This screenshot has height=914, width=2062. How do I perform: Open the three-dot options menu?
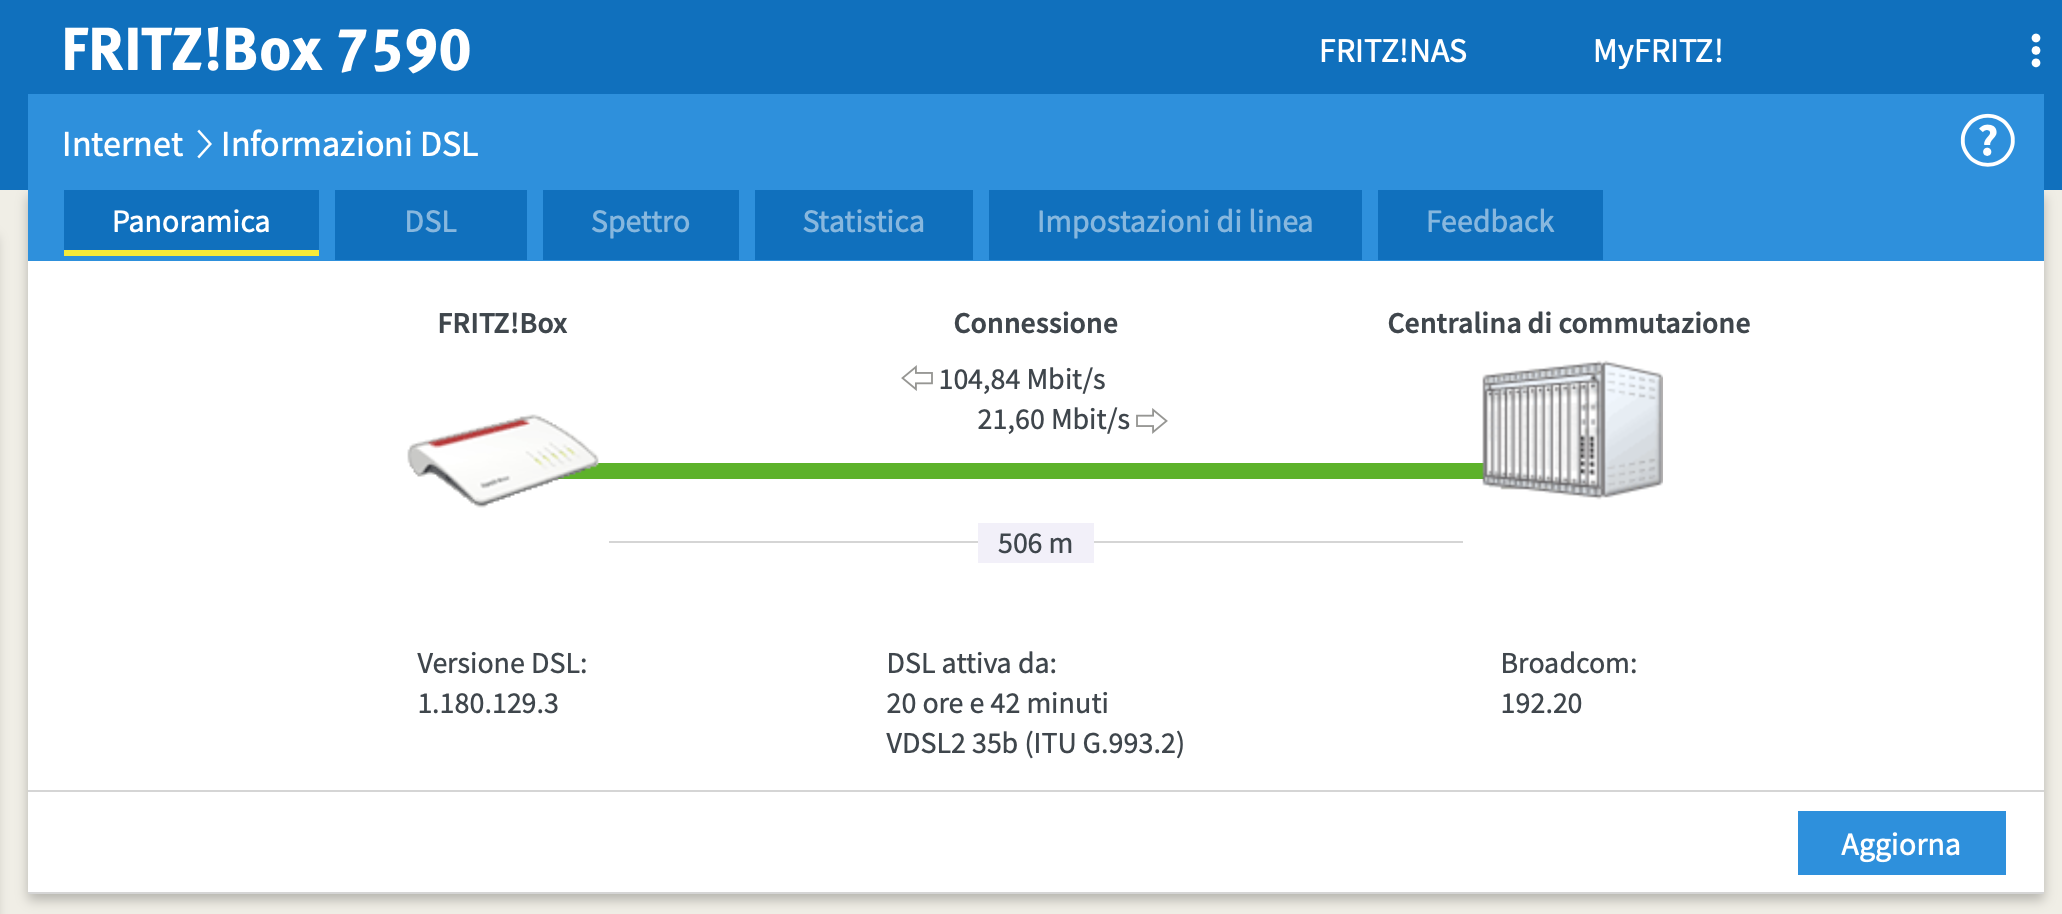[2035, 50]
